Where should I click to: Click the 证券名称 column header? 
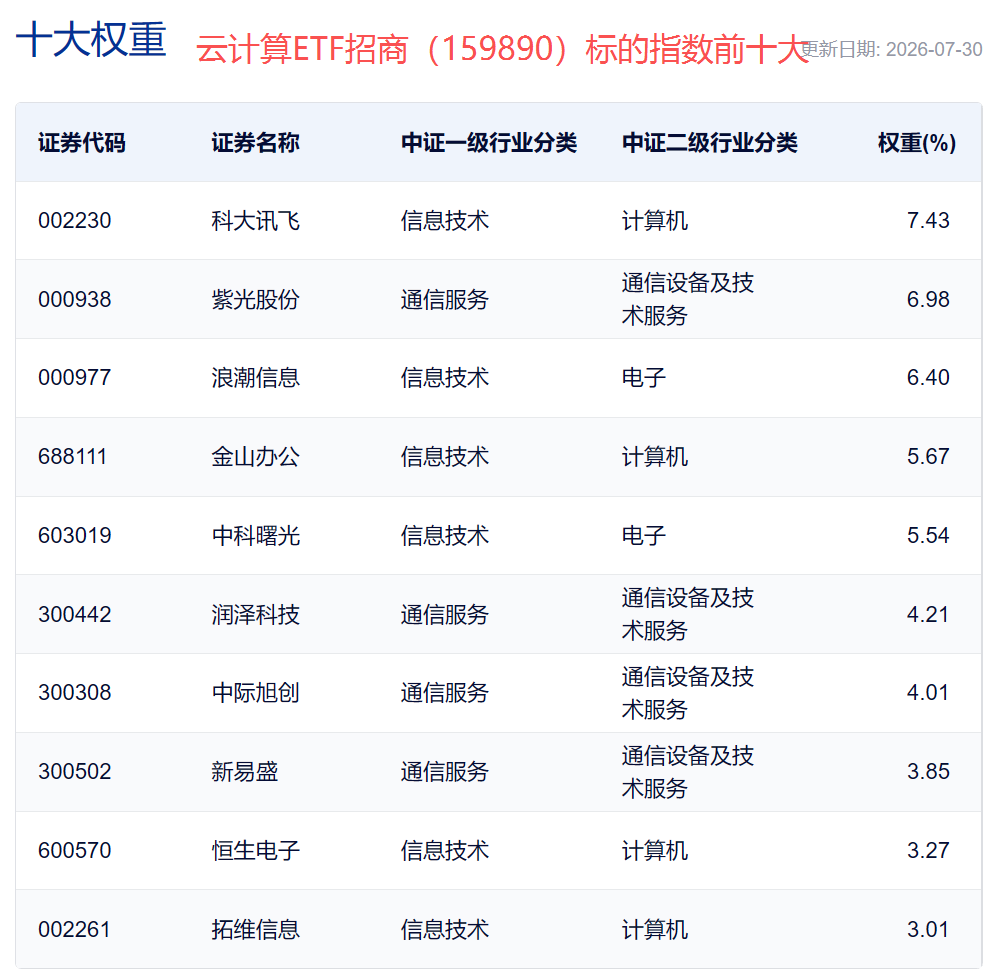[x=256, y=143]
